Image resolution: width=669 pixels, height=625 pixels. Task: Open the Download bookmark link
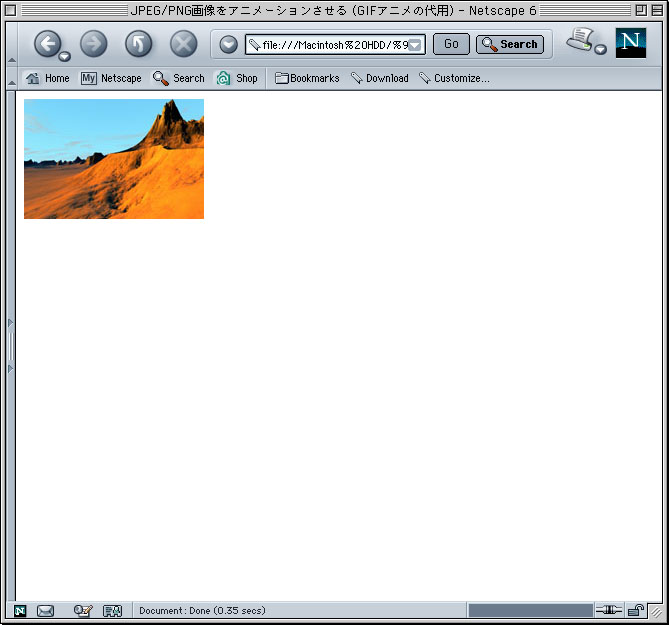pyautogui.click(x=380, y=78)
